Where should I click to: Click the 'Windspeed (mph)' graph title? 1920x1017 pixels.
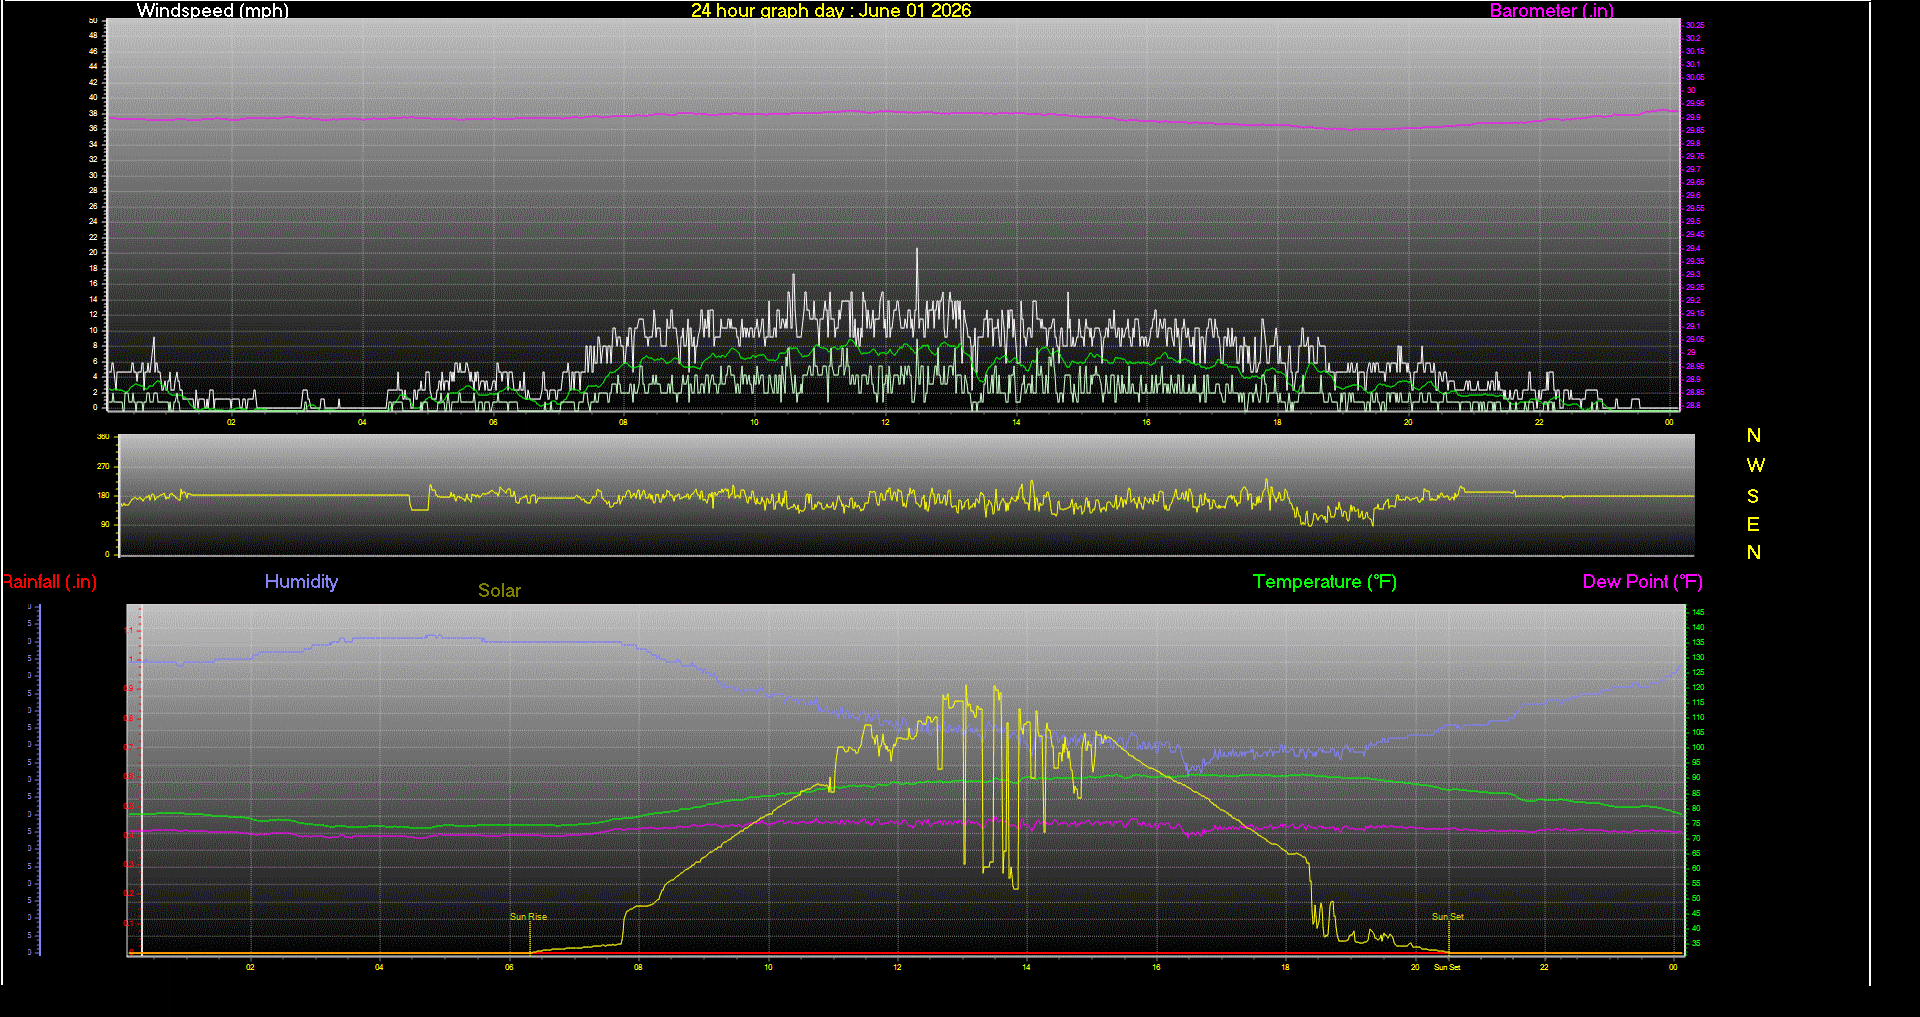point(213,10)
